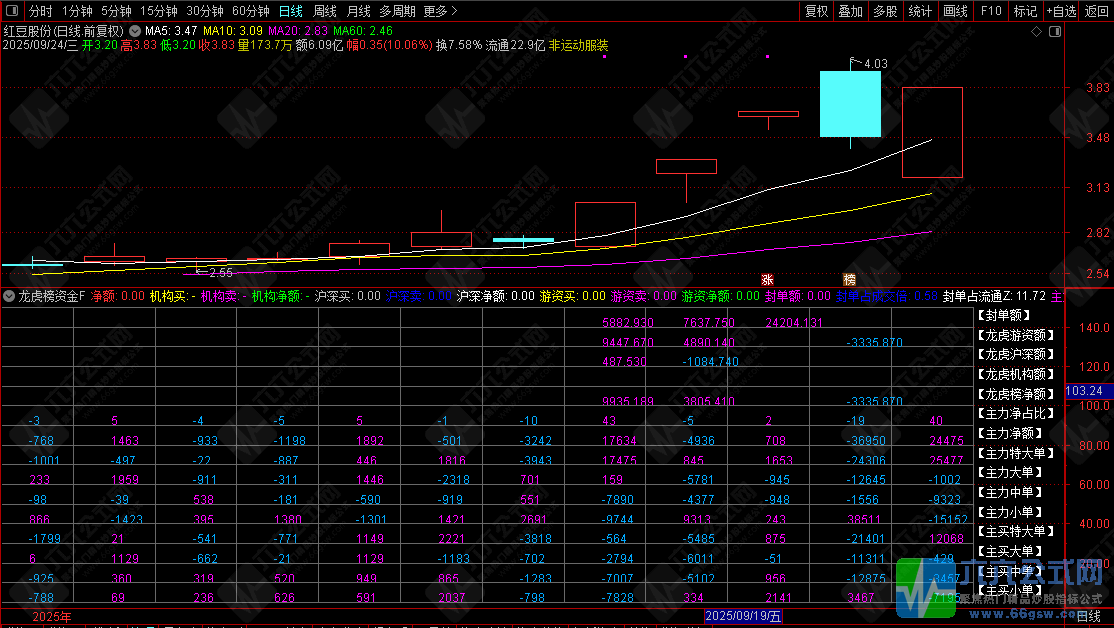Click the 9935.189 value in the 龙虎榜净额 row
The image size is (1114, 628).
pyautogui.click(x=628, y=401)
